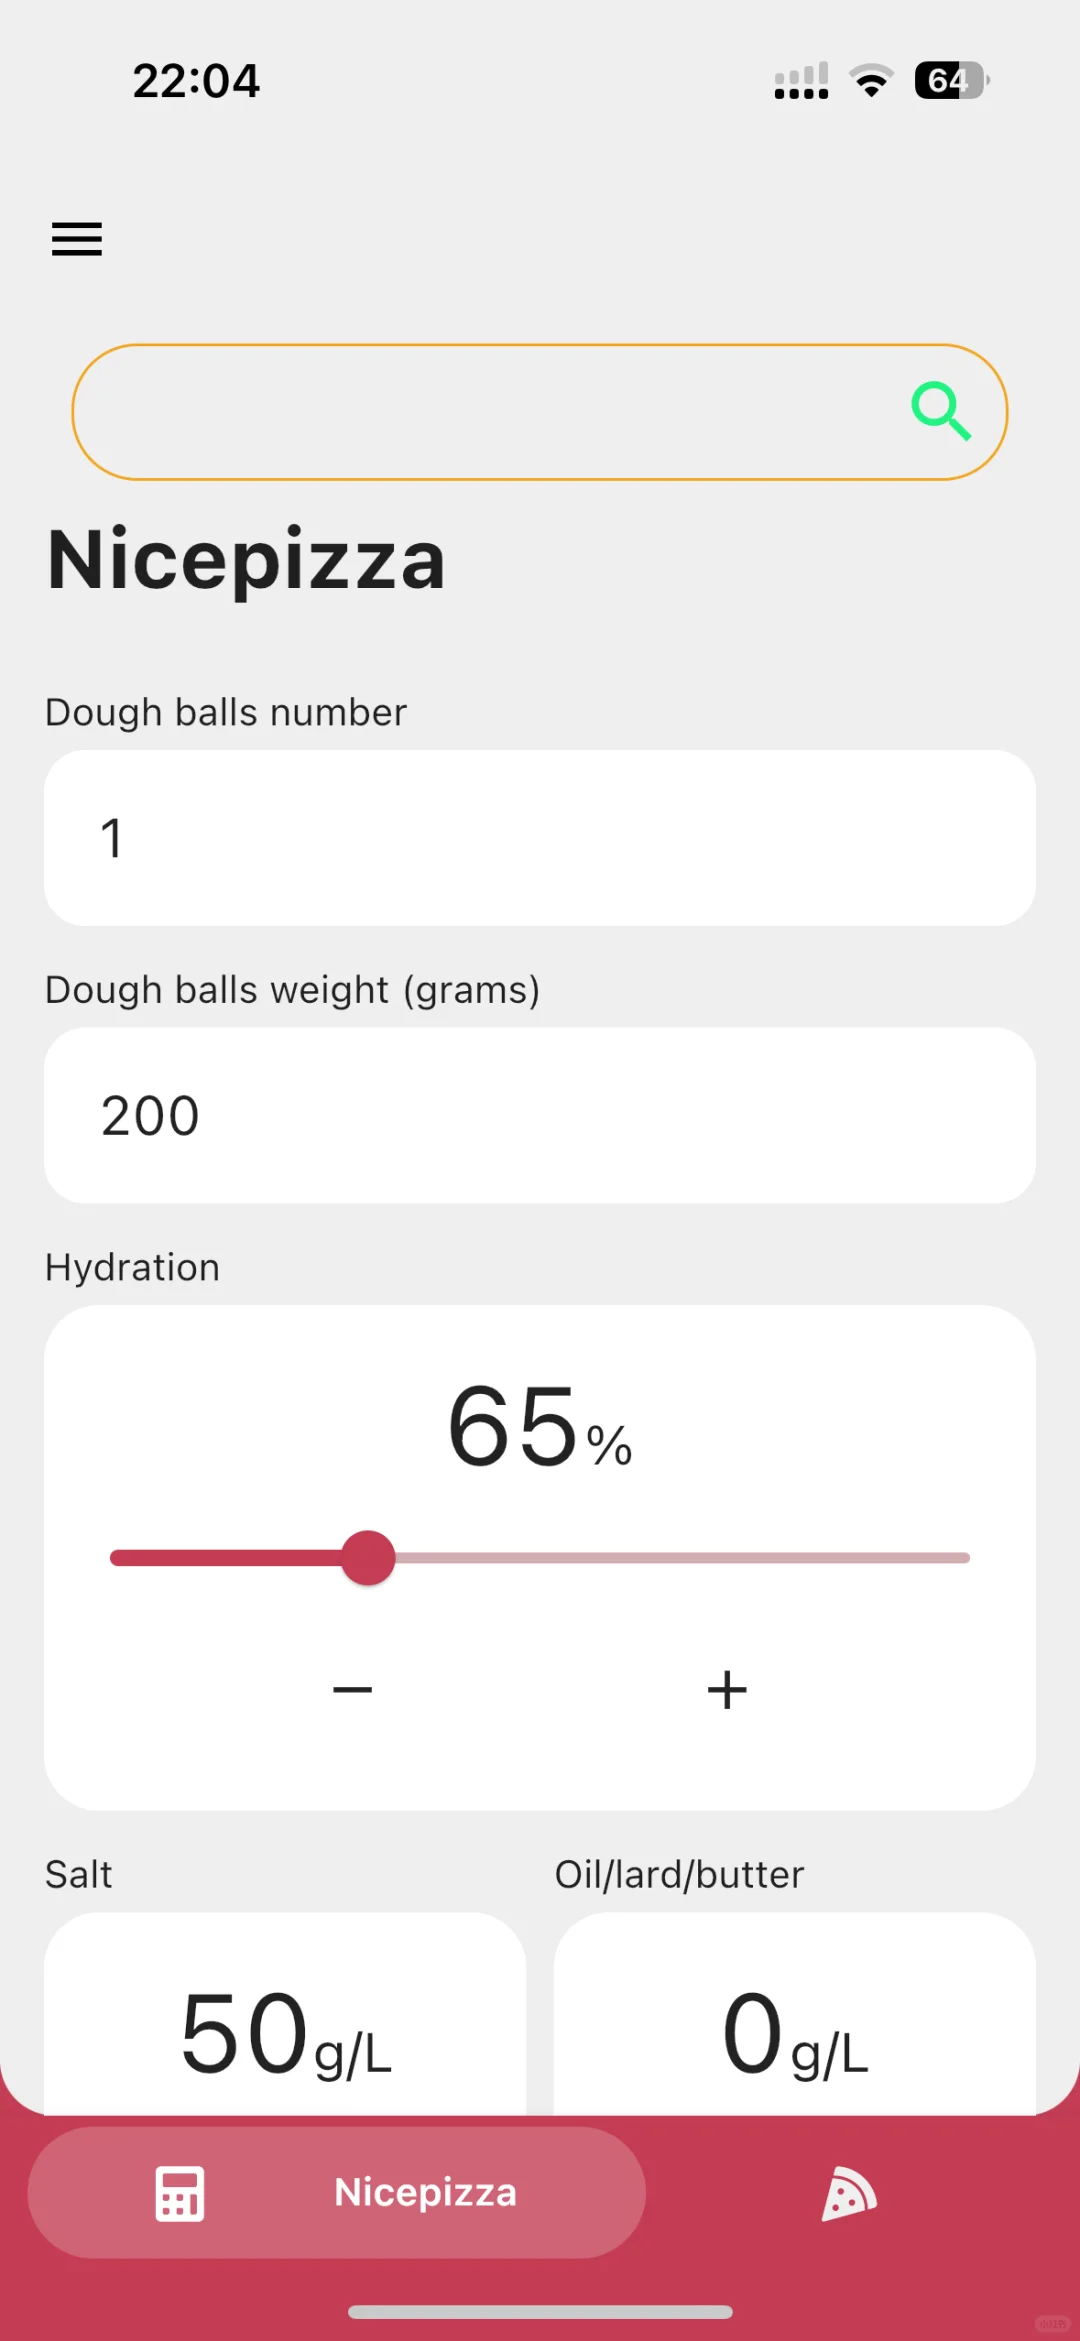Tap the 22:04 clock in status bar
This screenshot has width=1080, height=2341.
[x=196, y=81]
